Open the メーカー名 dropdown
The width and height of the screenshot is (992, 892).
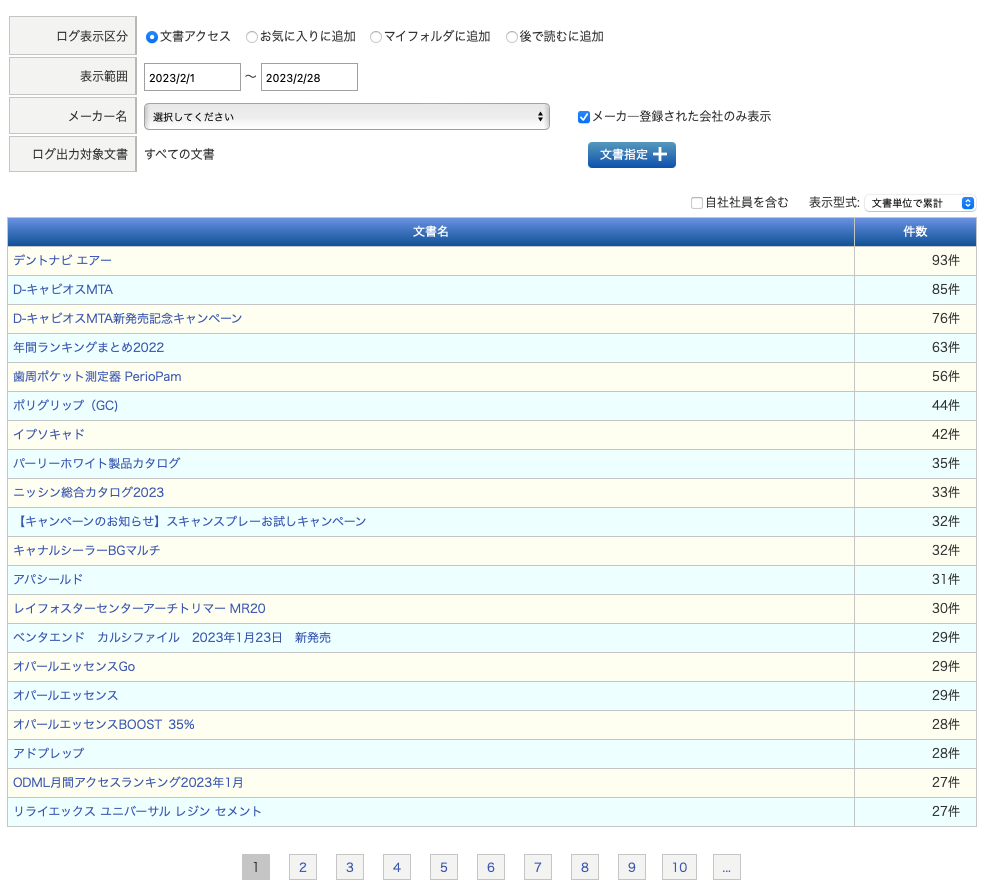(x=347, y=116)
